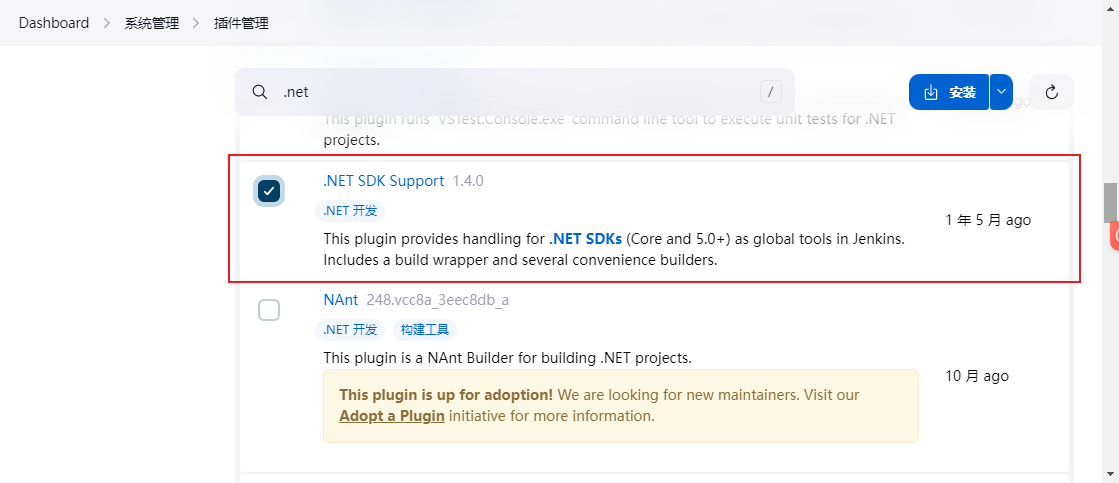Click the refresh icon button
Image resolution: width=1119 pixels, height=483 pixels.
1051,92
